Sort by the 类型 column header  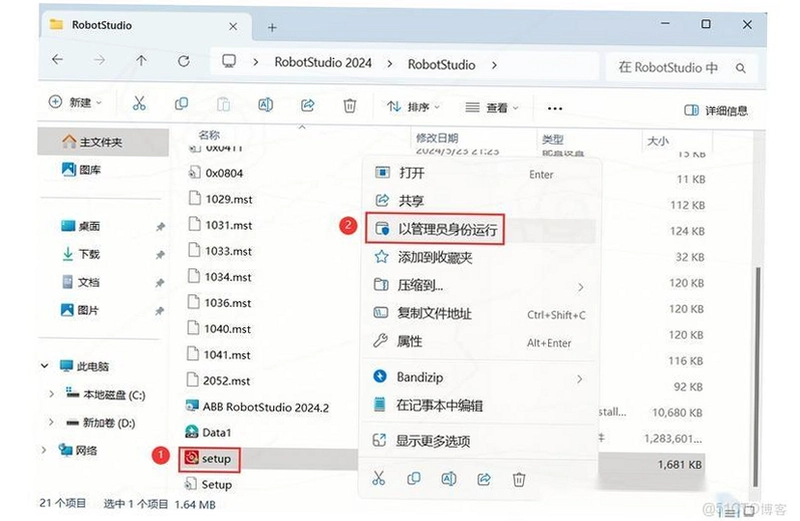(x=552, y=139)
